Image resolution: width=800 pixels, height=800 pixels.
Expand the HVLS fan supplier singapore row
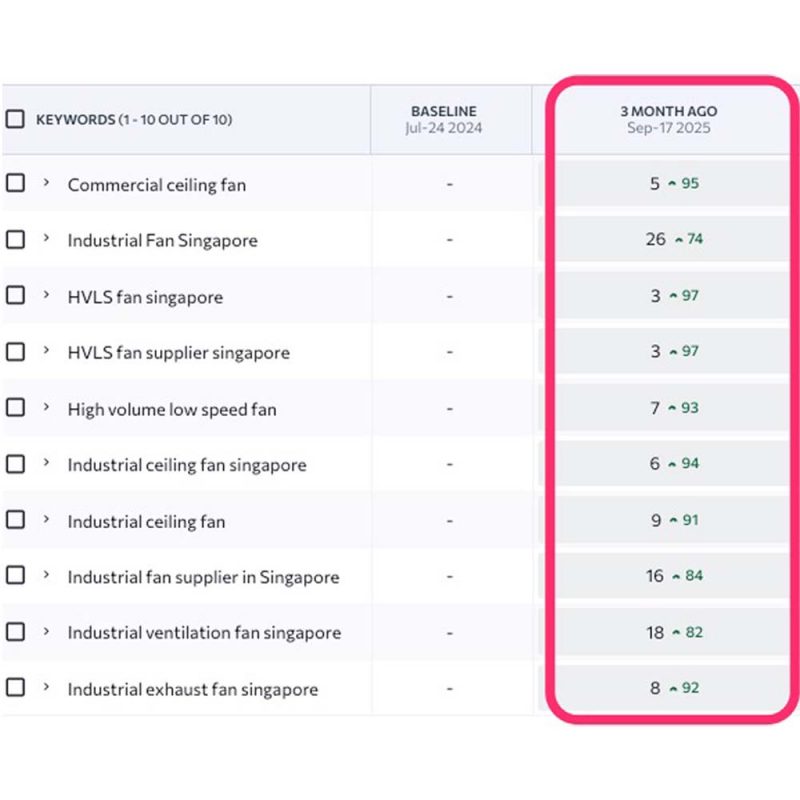pos(46,352)
